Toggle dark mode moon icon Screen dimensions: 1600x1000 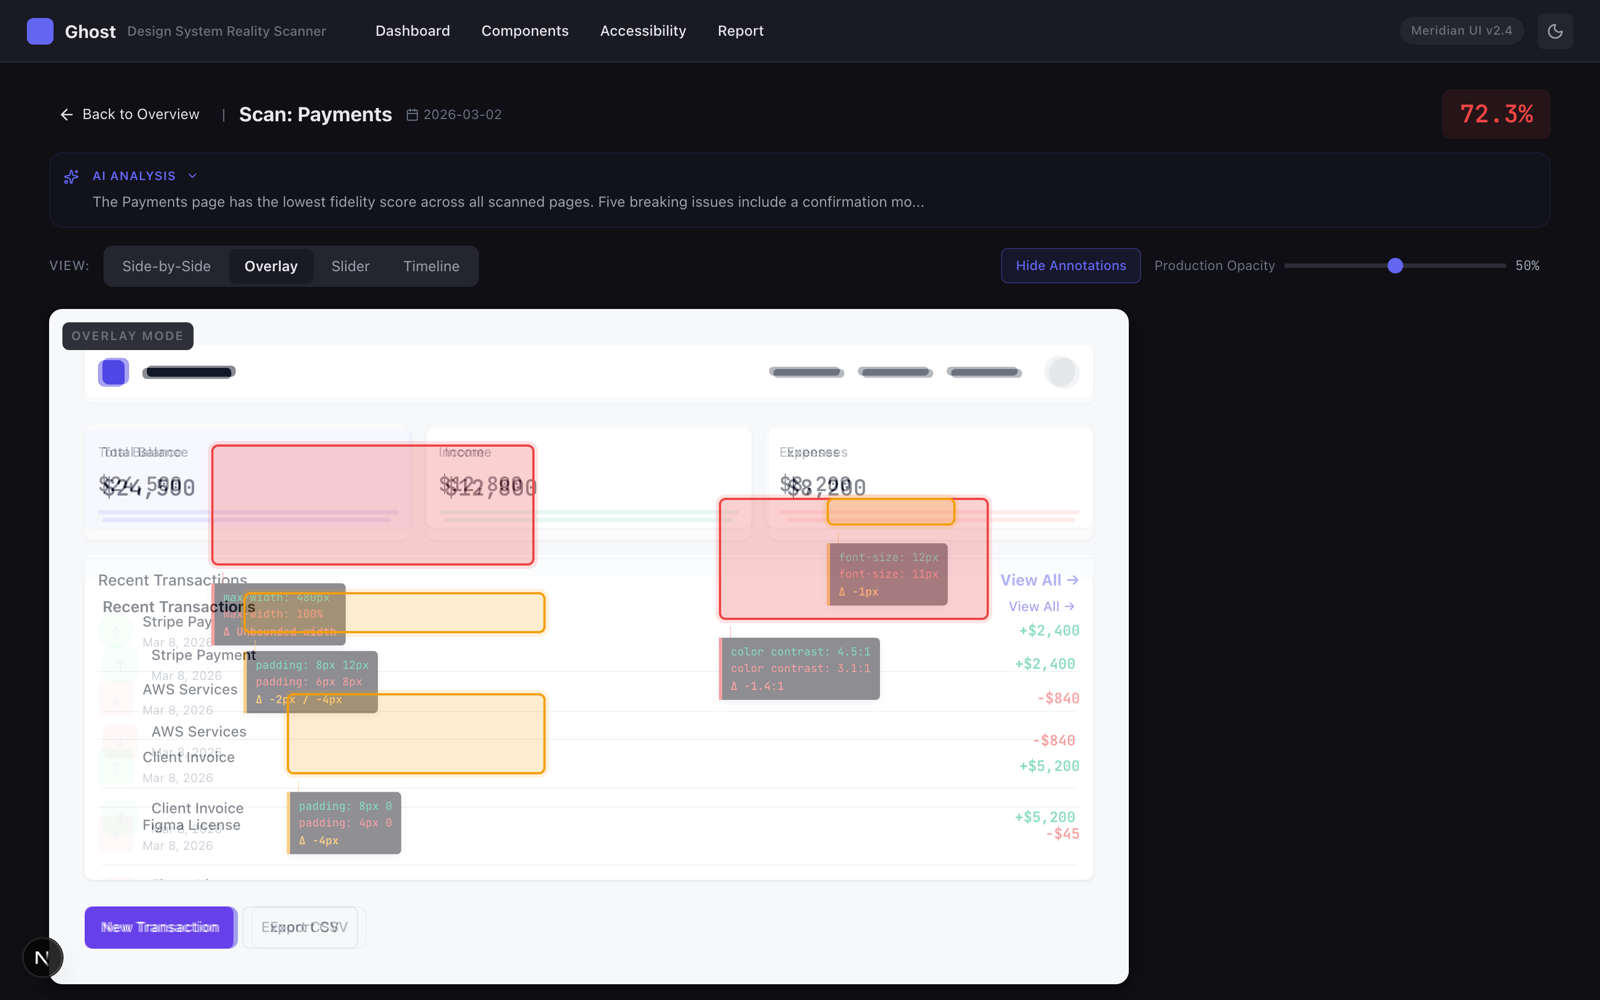[x=1555, y=31]
